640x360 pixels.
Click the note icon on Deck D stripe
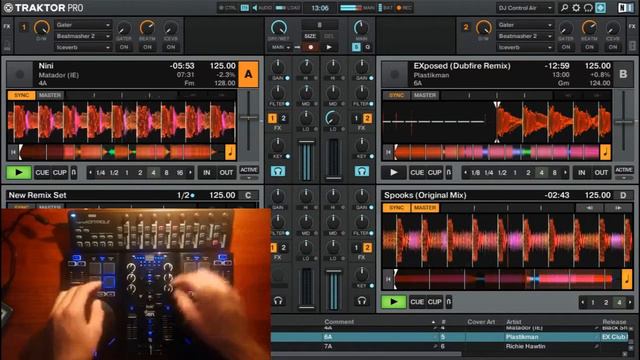[627, 279]
